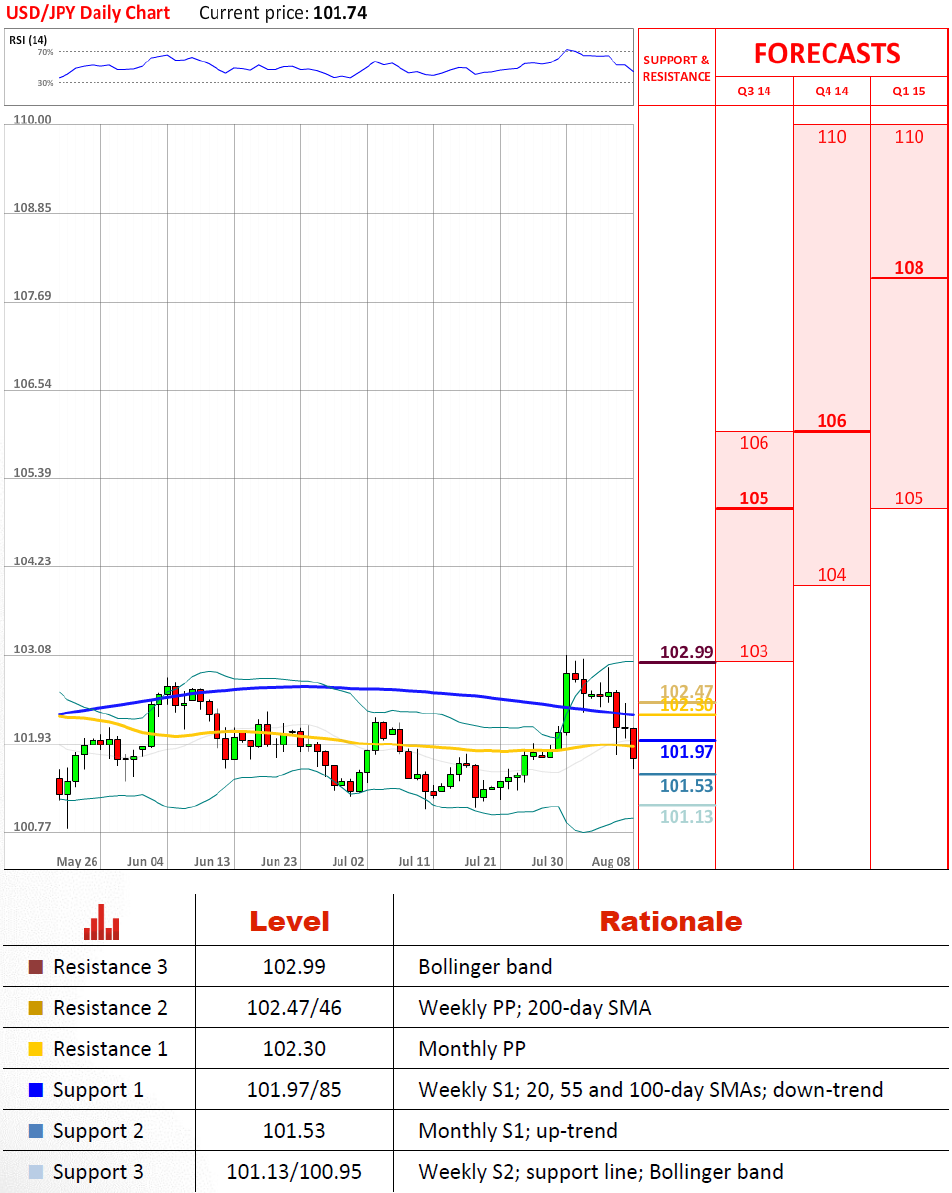Click the '104.23' price axis label
This screenshot has width=952, height=1193.
coord(32,562)
